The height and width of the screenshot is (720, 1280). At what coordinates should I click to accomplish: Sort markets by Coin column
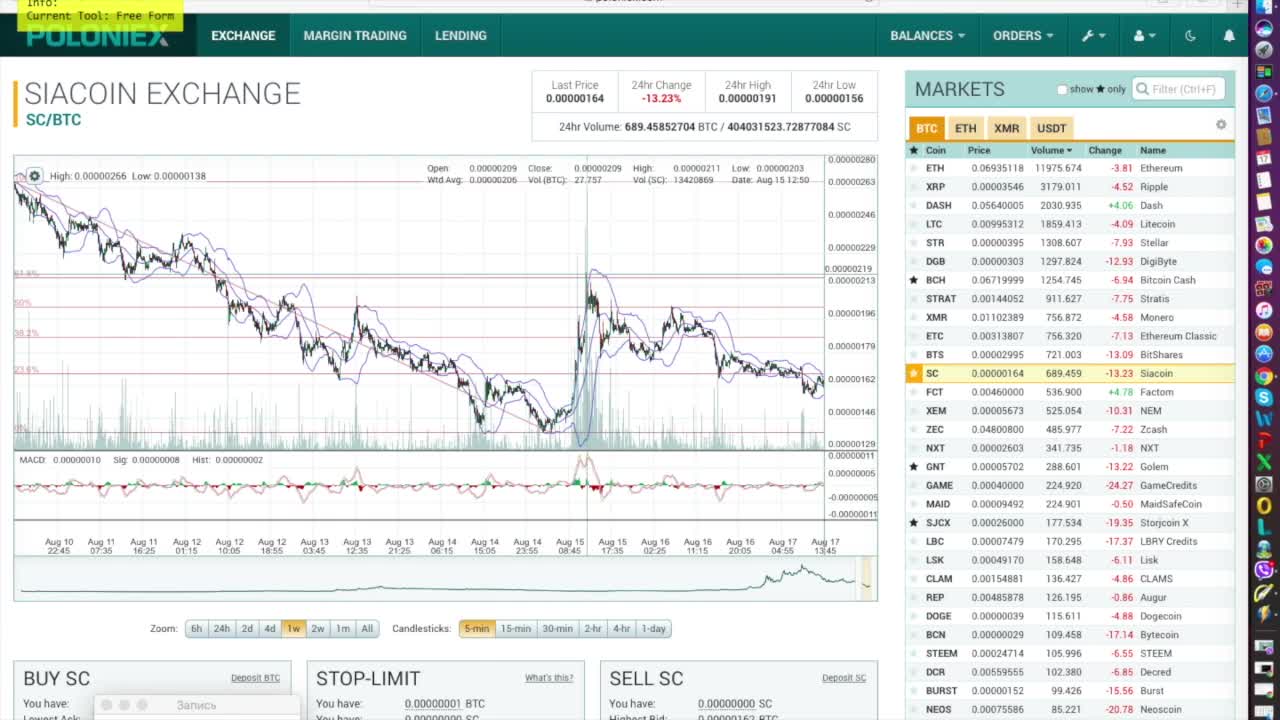pos(936,150)
